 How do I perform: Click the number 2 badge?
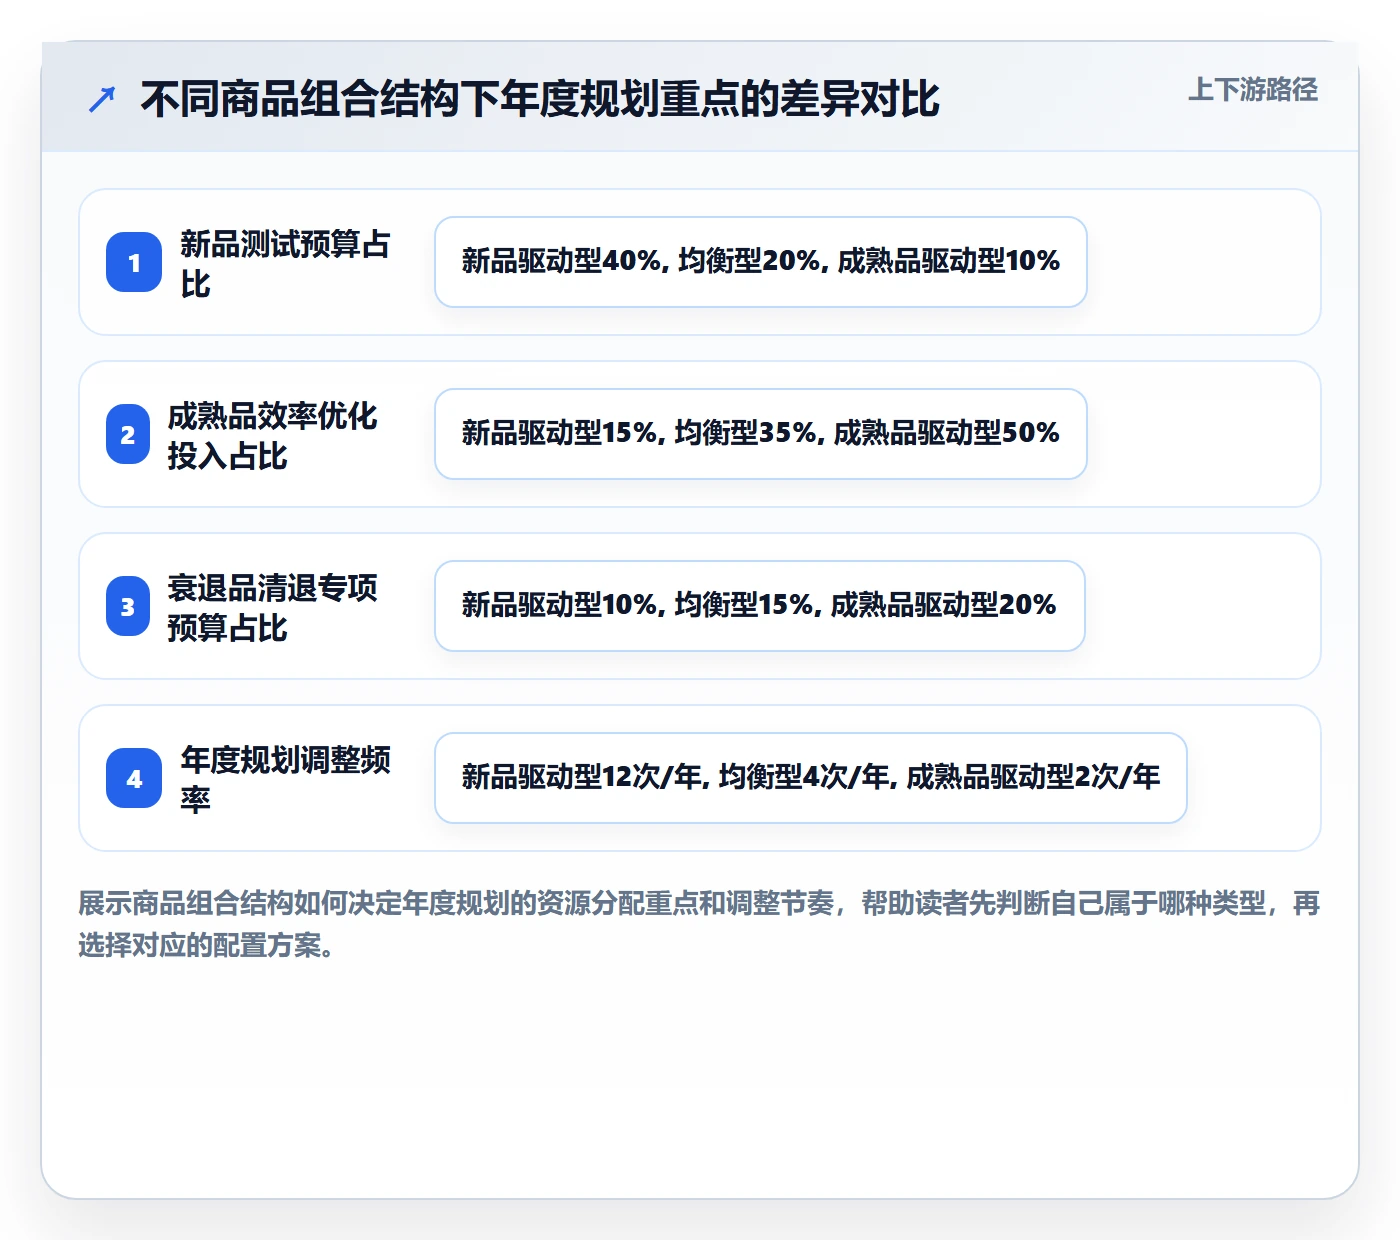(x=128, y=434)
